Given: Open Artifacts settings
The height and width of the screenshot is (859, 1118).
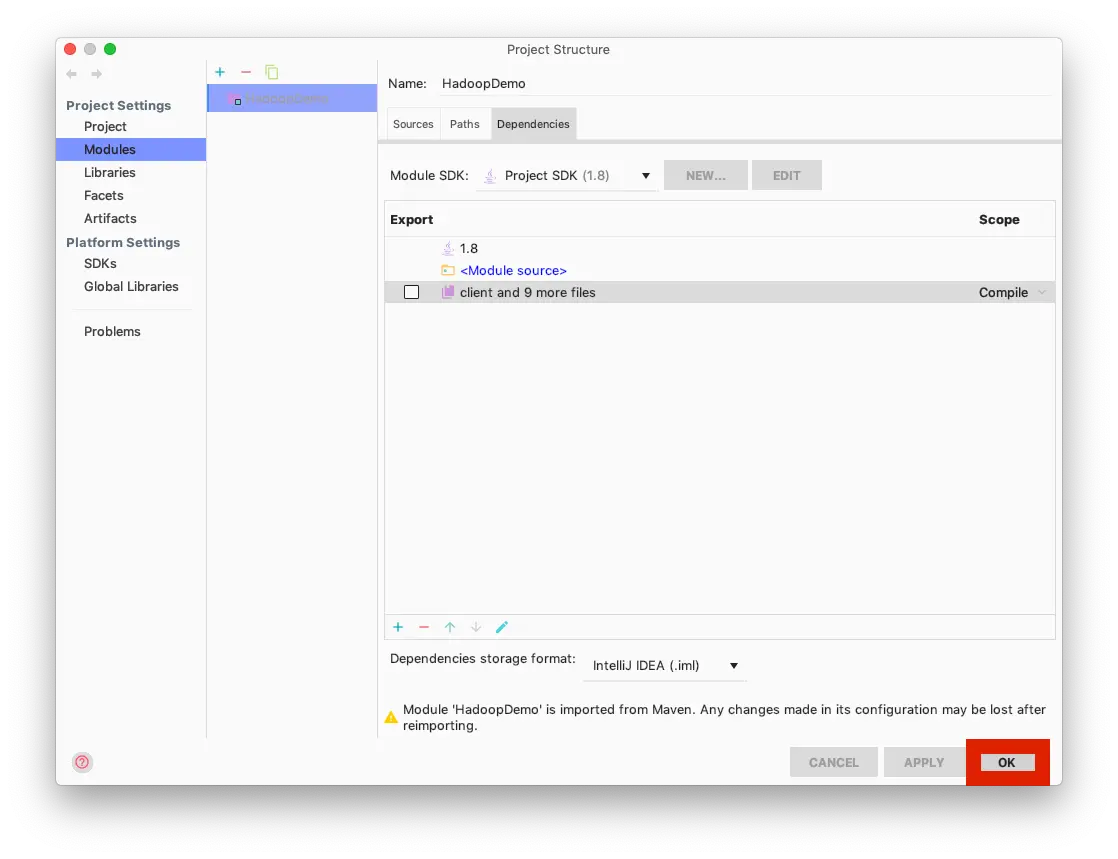Looking at the screenshot, I should [110, 218].
